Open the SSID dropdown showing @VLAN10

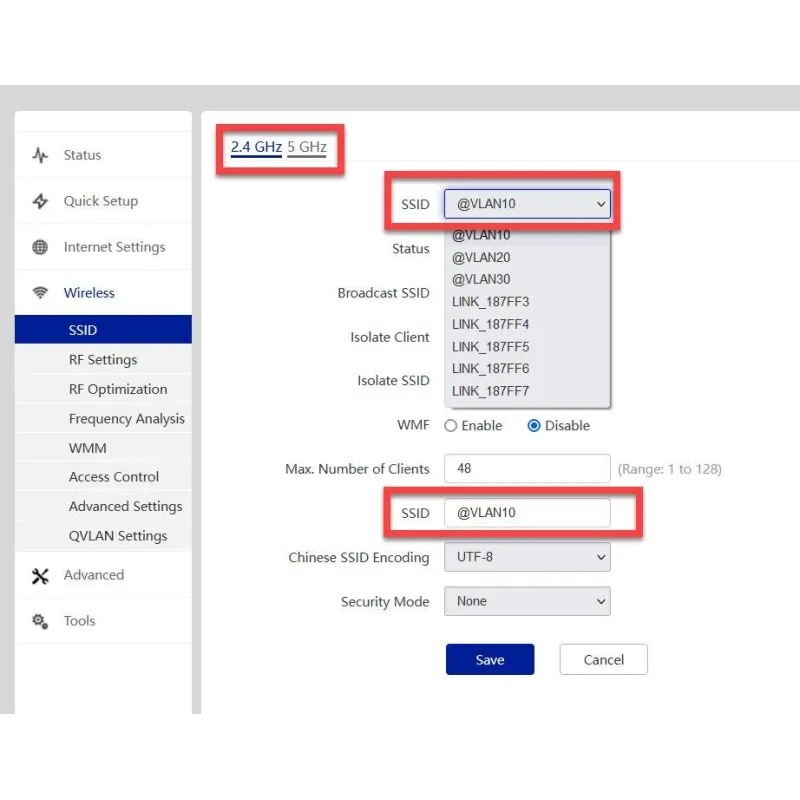tap(527, 204)
